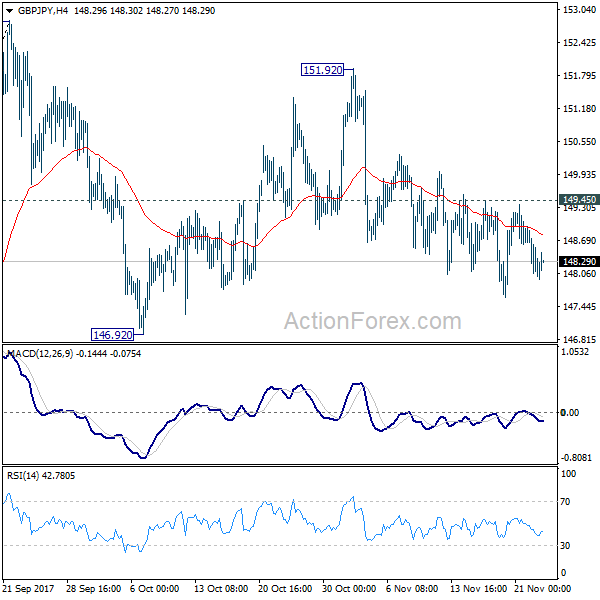Viewport: 600px width, 600px height.
Task: Click the RSI 70 level label
Action: tap(565, 502)
